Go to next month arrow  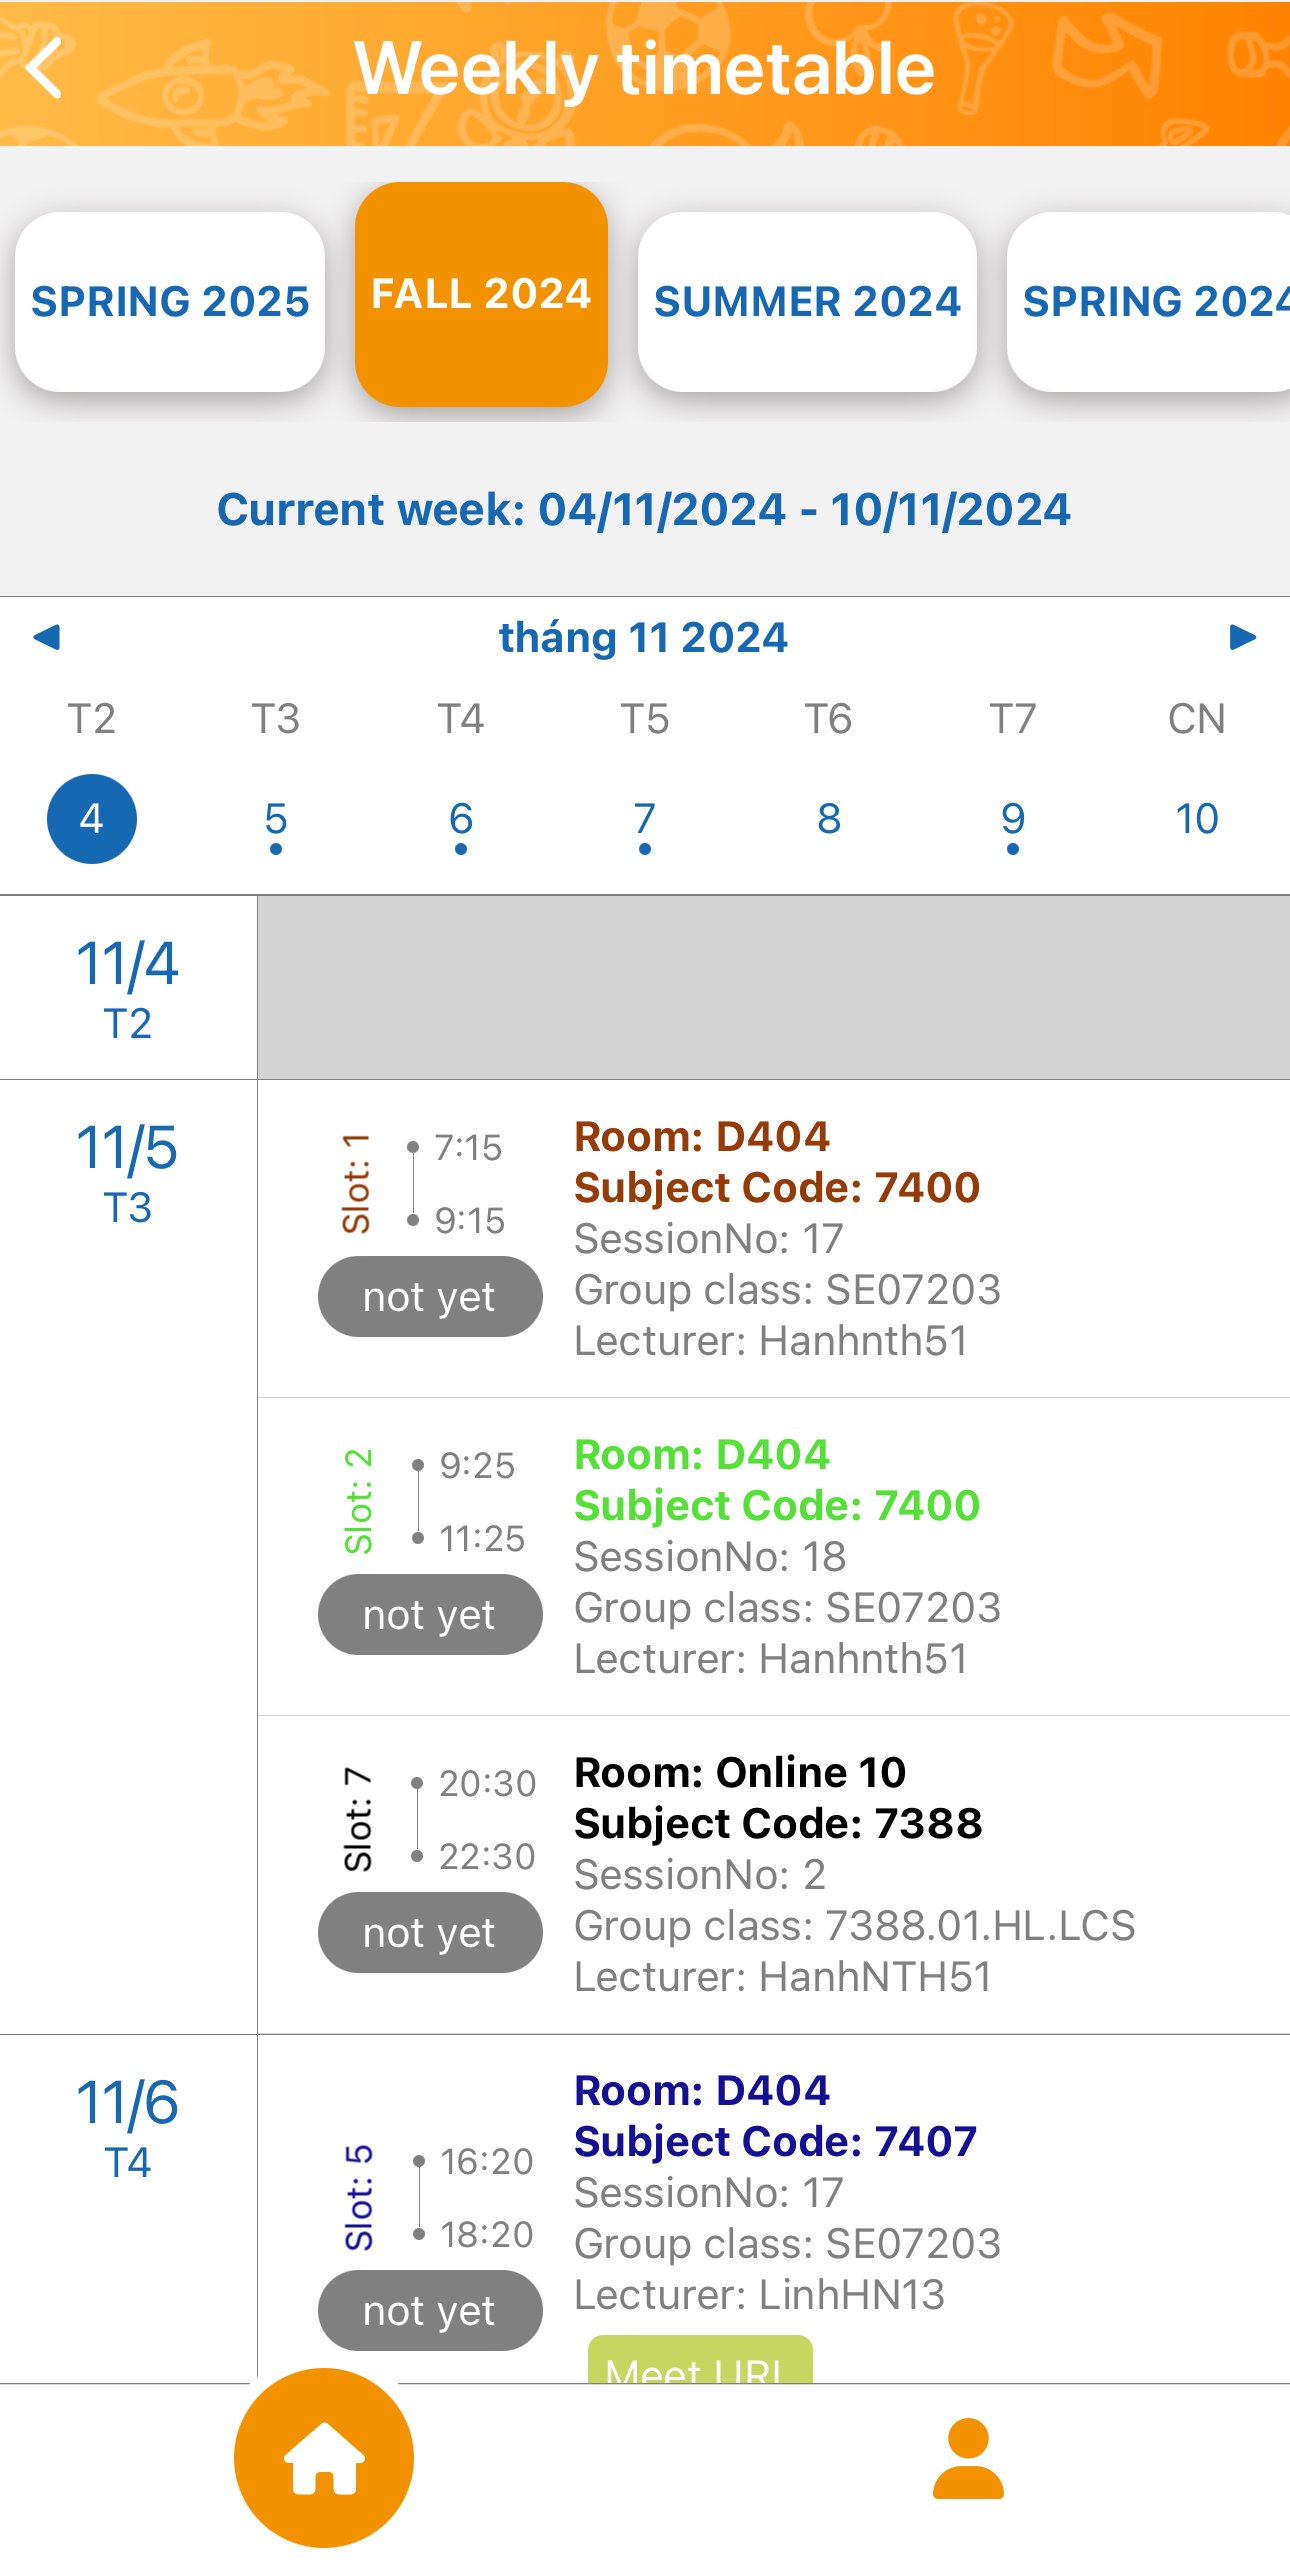coord(1242,637)
